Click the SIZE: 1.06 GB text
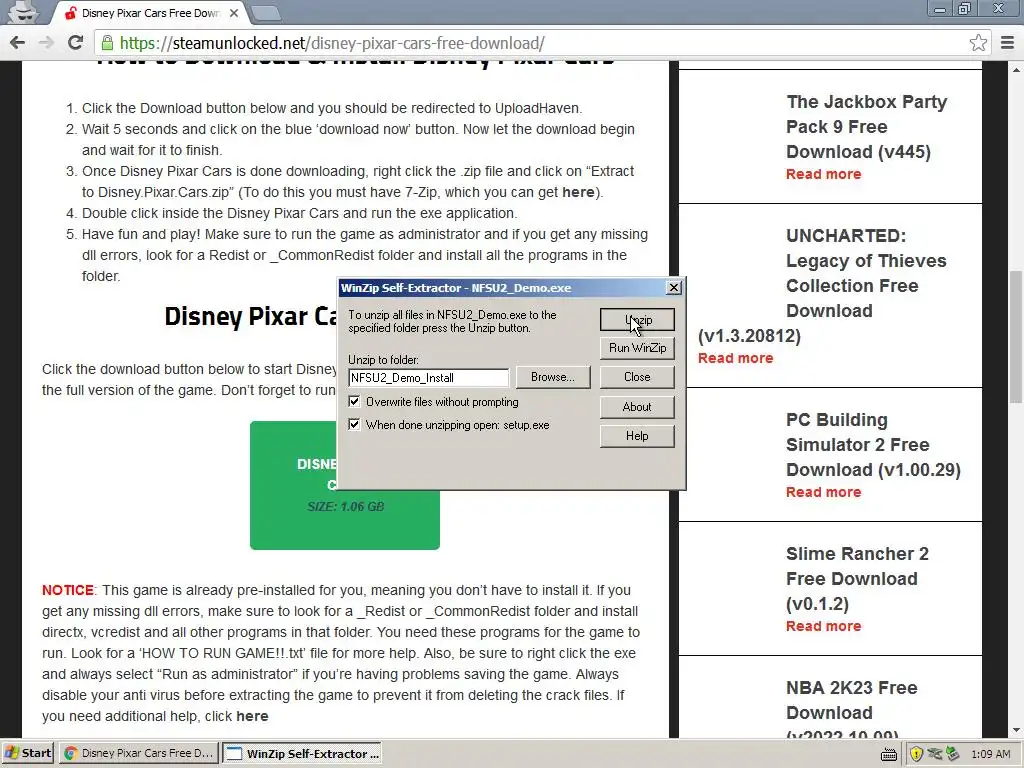 tap(345, 507)
